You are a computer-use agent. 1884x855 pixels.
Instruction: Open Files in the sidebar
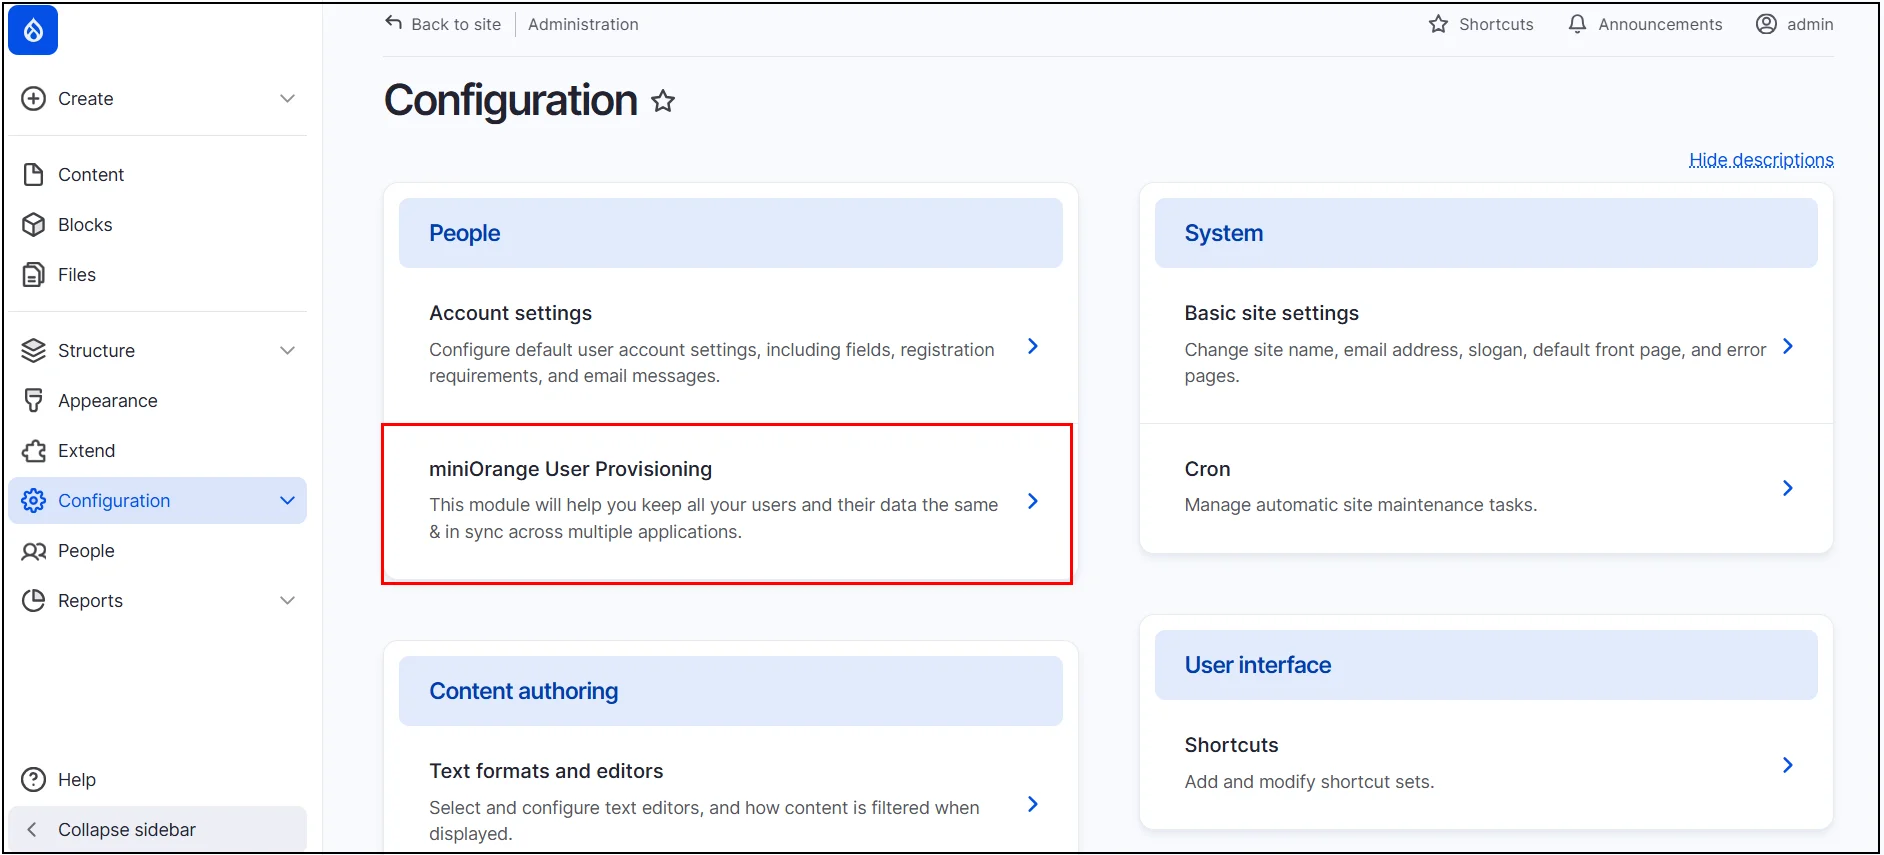tap(77, 275)
